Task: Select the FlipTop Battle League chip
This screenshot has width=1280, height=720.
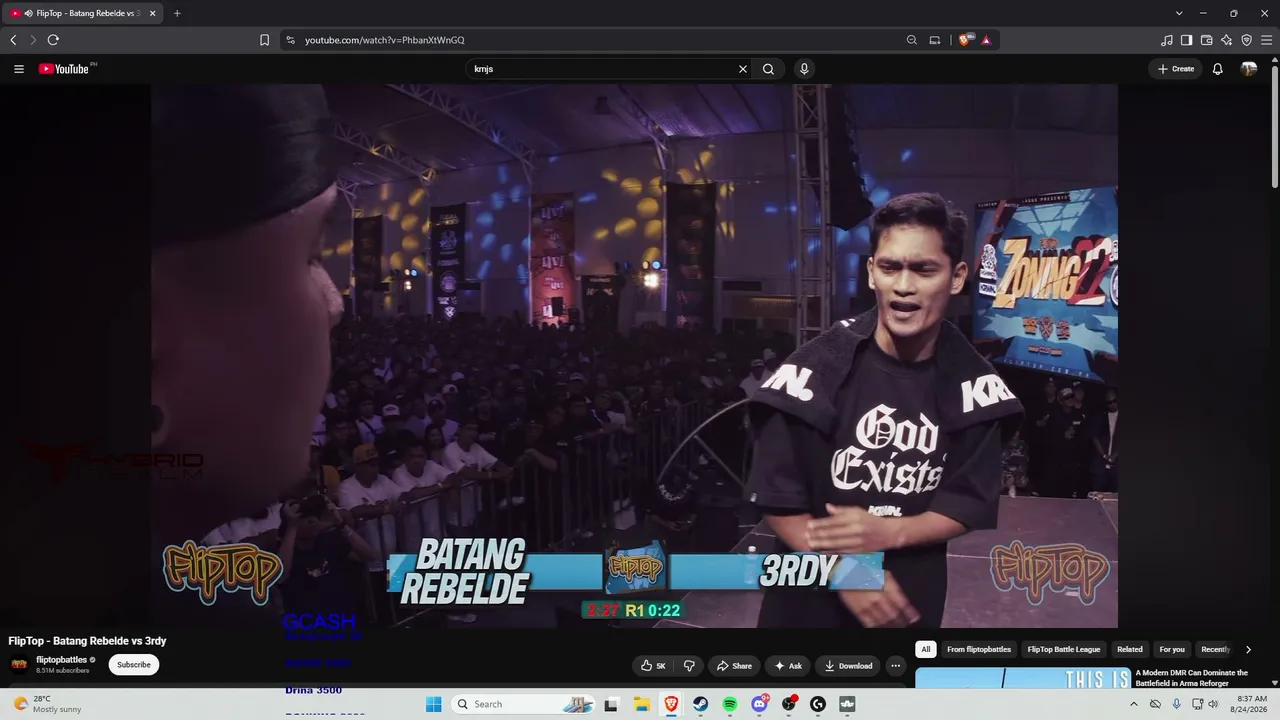Action: (x=1064, y=649)
